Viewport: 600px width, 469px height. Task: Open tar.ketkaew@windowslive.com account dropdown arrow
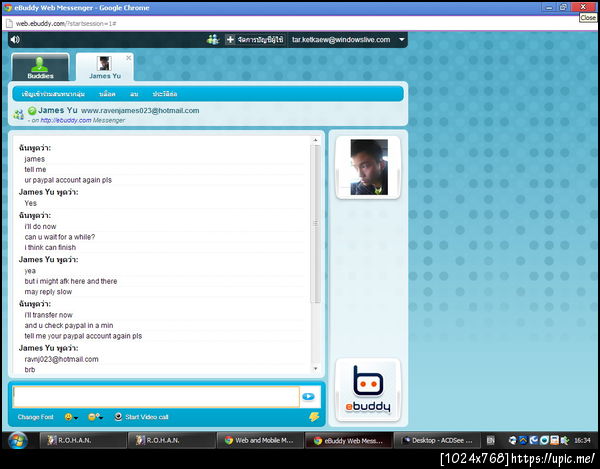tap(401, 39)
